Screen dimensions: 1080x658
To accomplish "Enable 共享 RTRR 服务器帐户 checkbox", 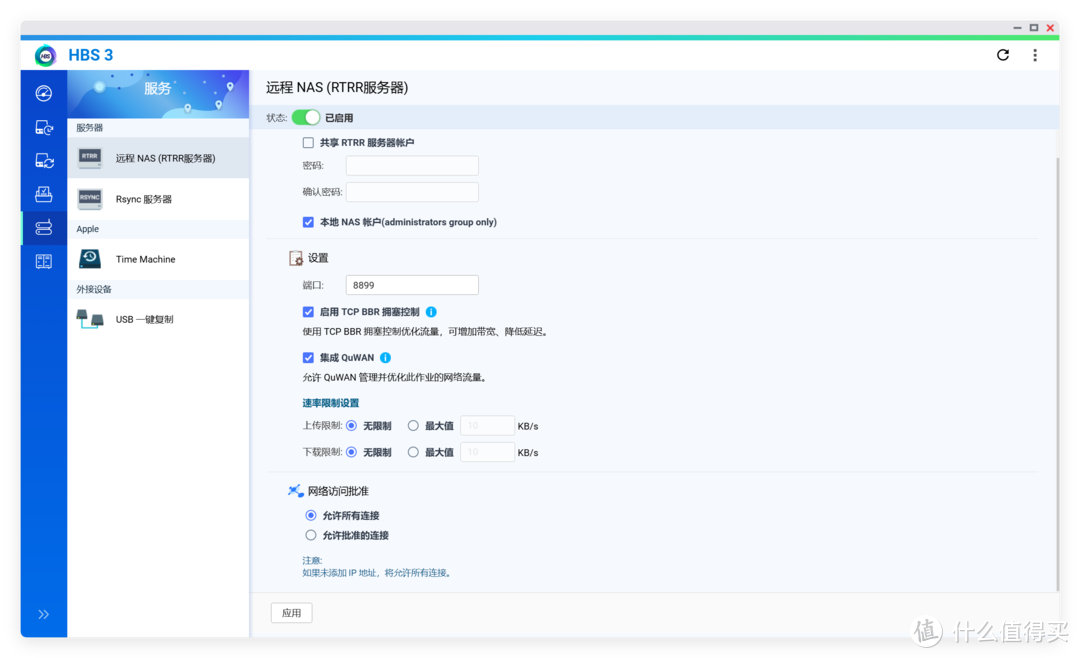I will coord(308,143).
